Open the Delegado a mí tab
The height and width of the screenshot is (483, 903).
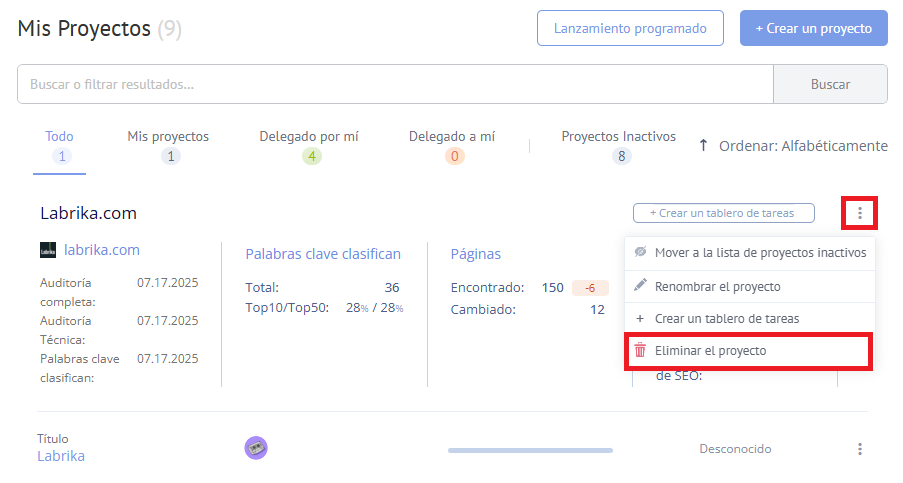tap(452, 146)
